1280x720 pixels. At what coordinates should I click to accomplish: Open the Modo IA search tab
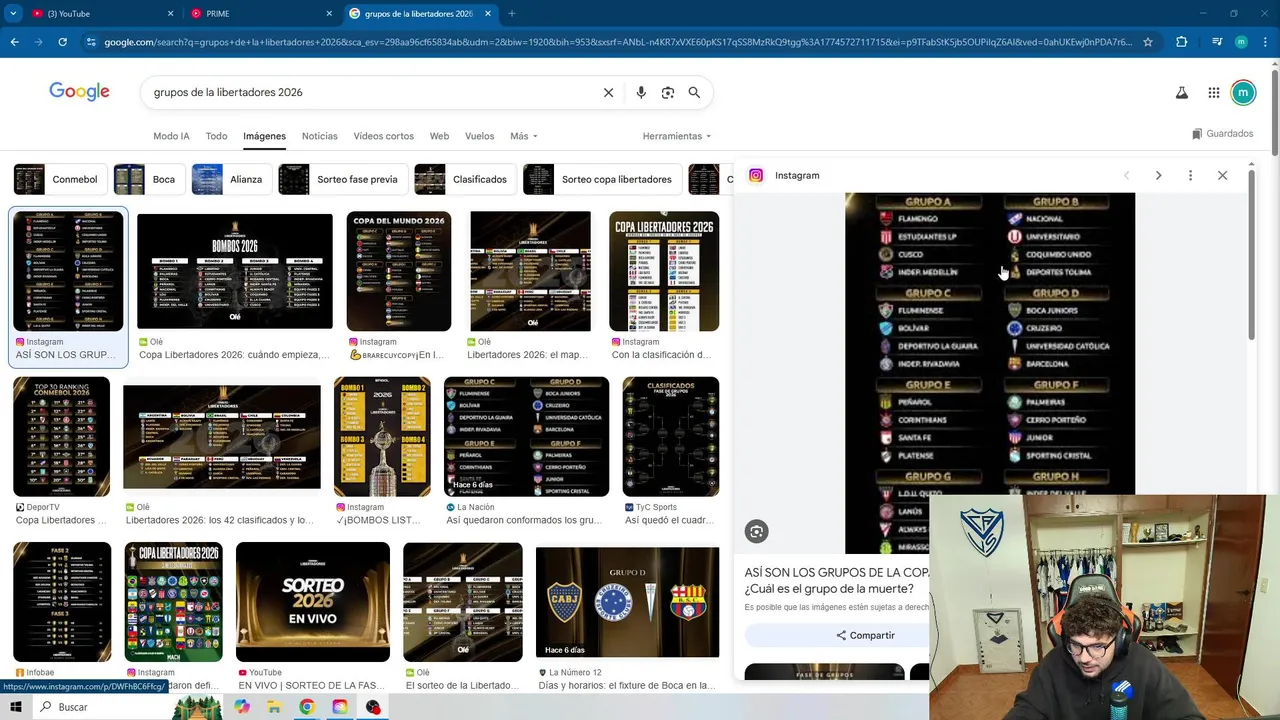pyautogui.click(x=171, y=136)
